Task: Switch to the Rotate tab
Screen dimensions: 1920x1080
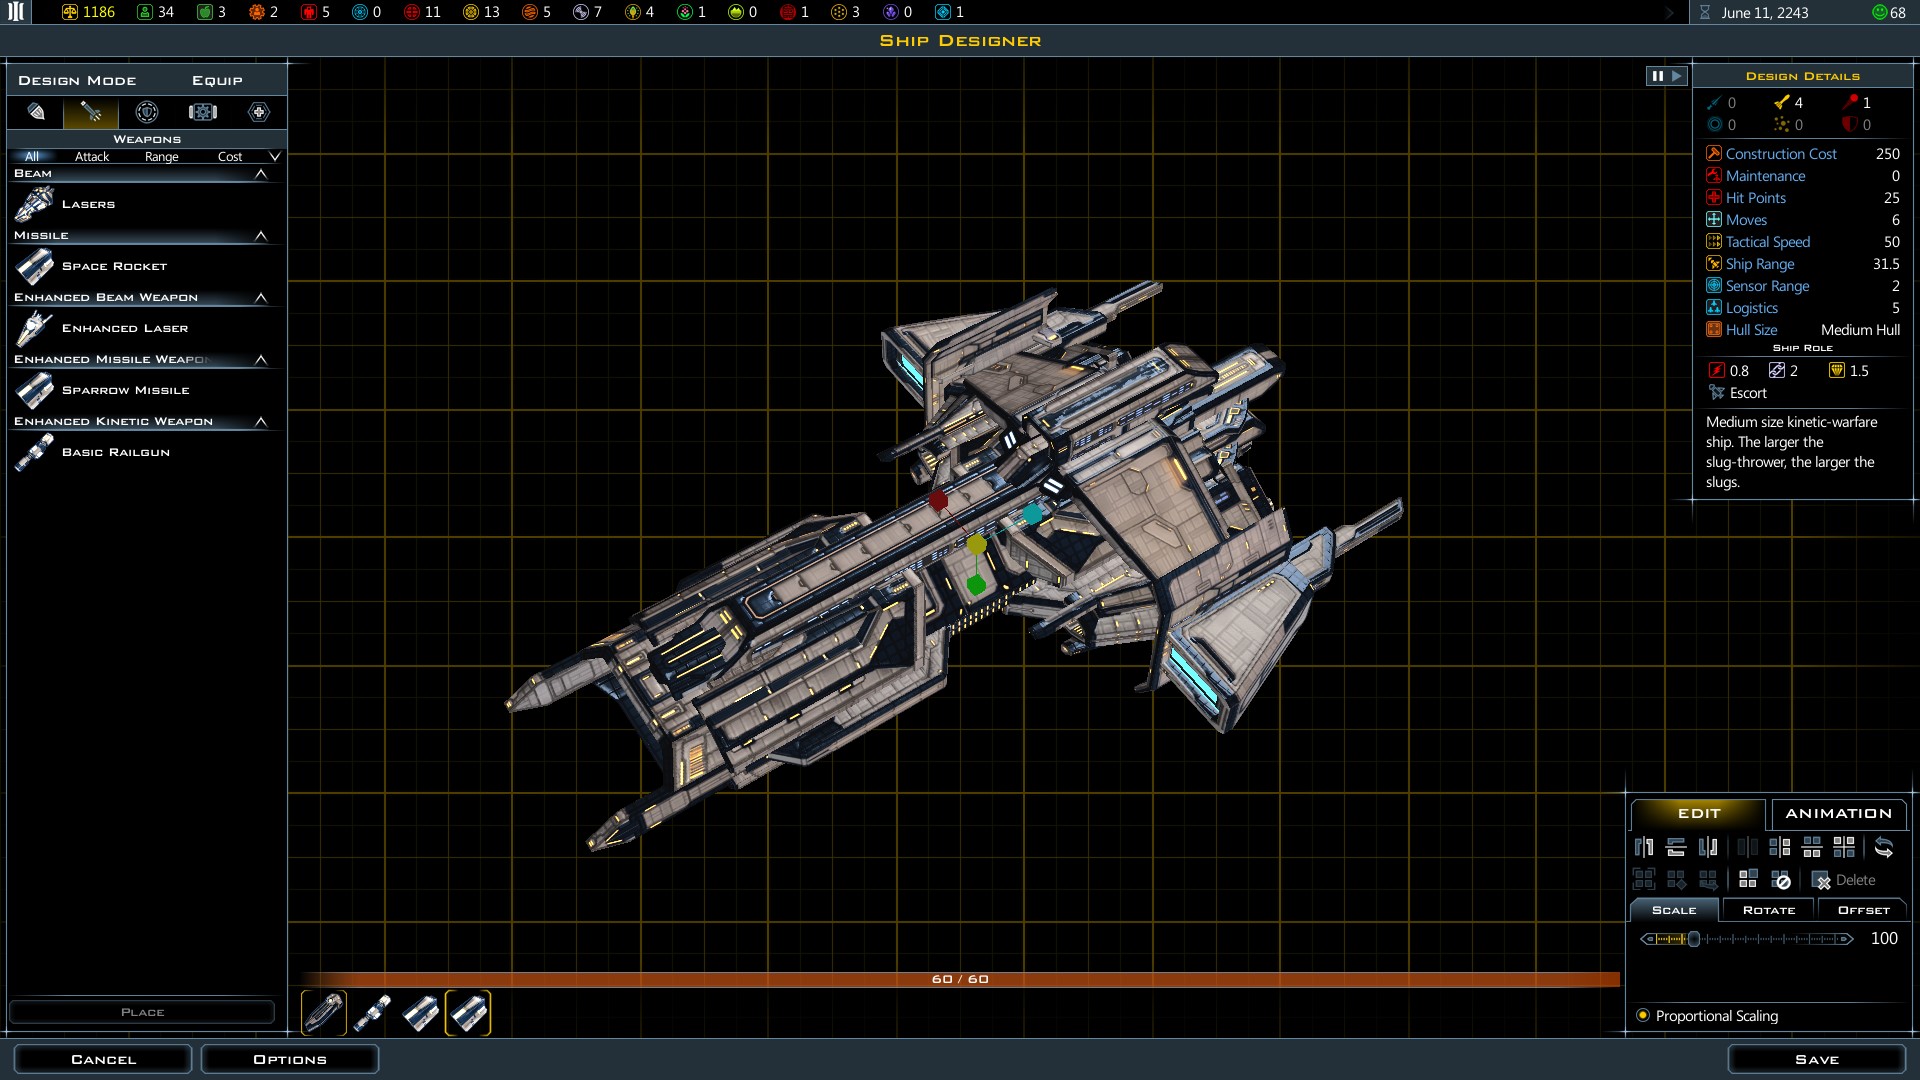Action: [1768, 910]
